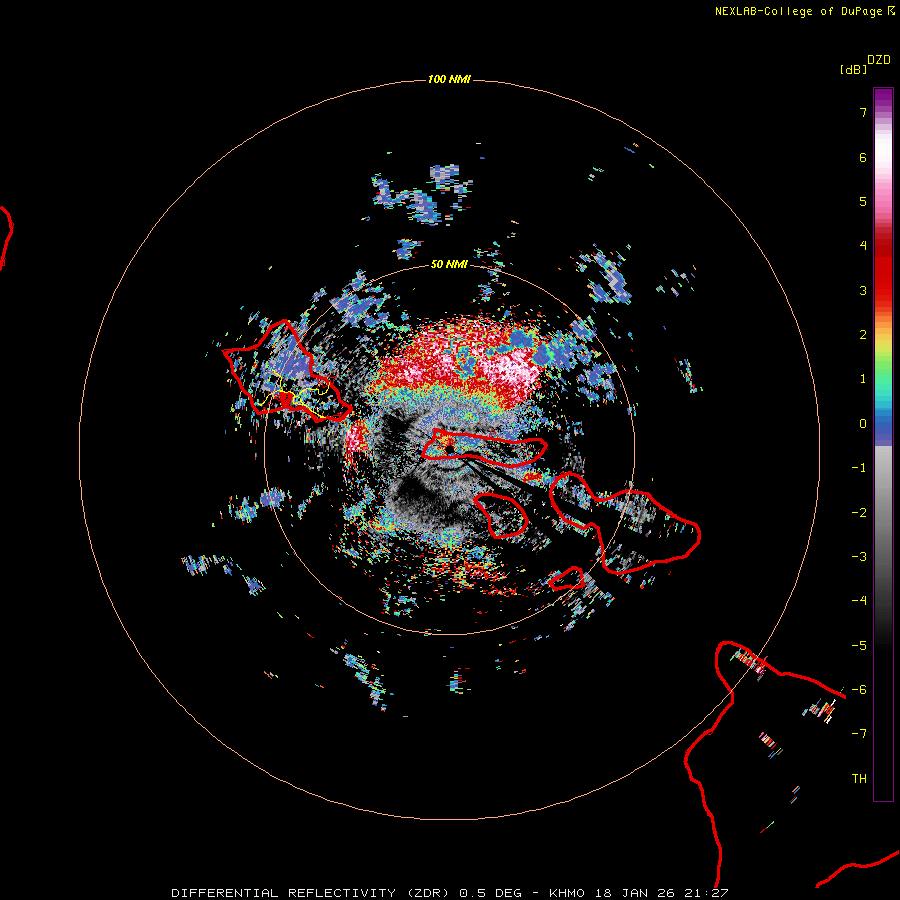
Task: Click the -3 value on the color scale
Action: 859,557
